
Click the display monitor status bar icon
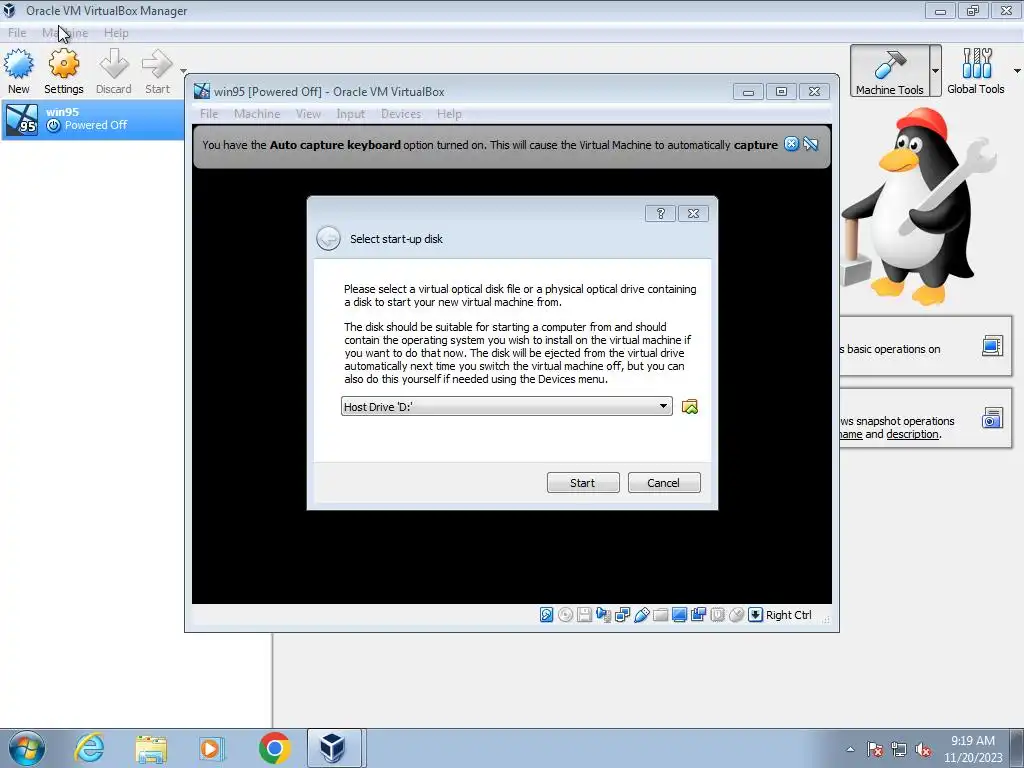click(679, 615)
